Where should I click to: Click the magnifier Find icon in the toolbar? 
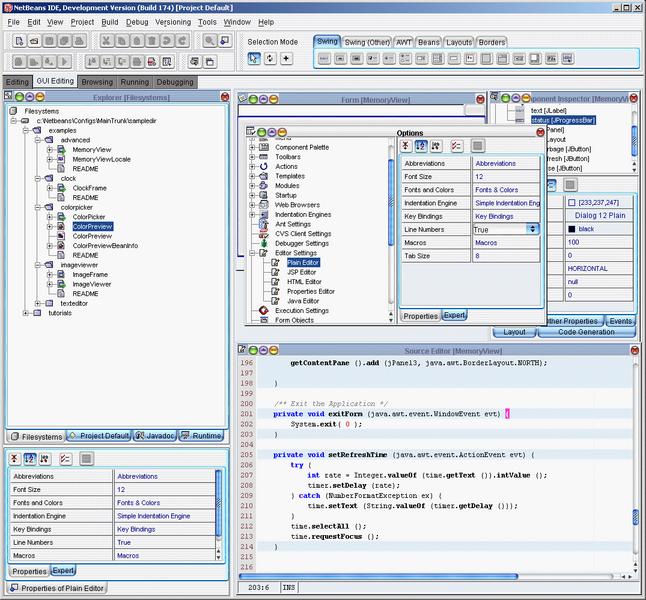pos(209,41)
